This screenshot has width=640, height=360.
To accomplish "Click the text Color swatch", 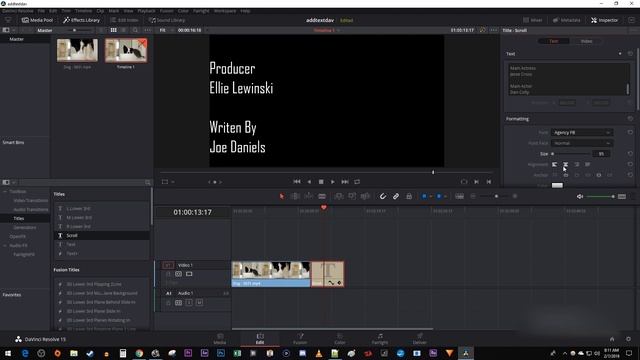I will click(x=557, y=185).
